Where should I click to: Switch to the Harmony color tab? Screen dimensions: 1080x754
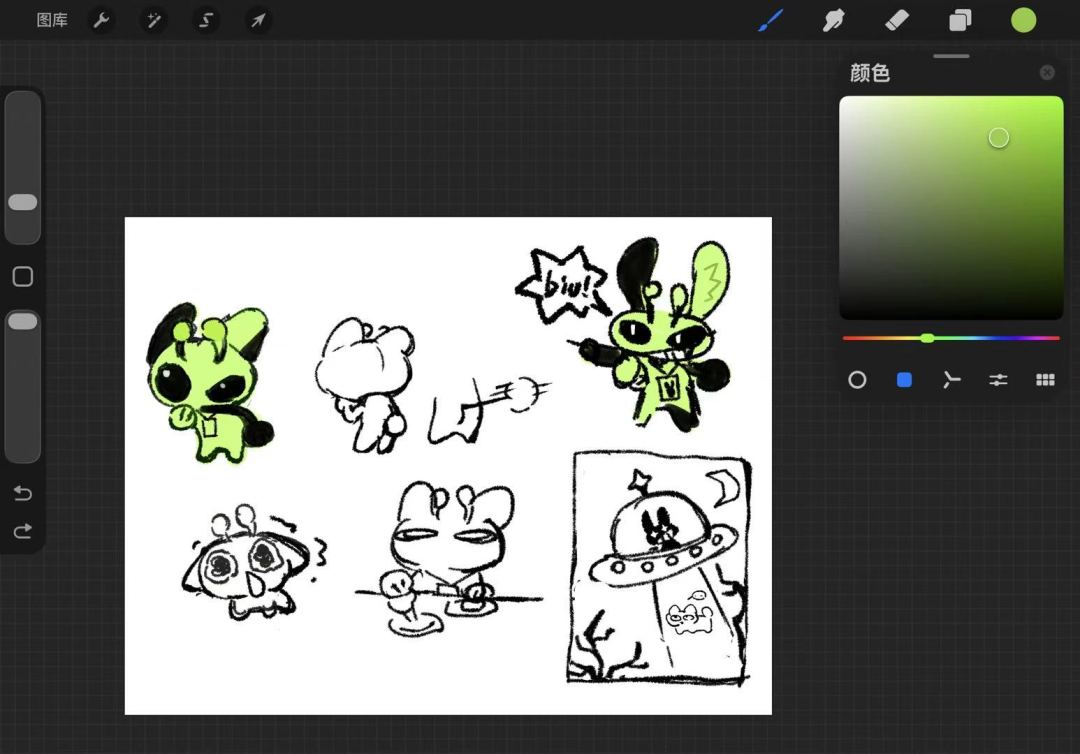[951, 379]
